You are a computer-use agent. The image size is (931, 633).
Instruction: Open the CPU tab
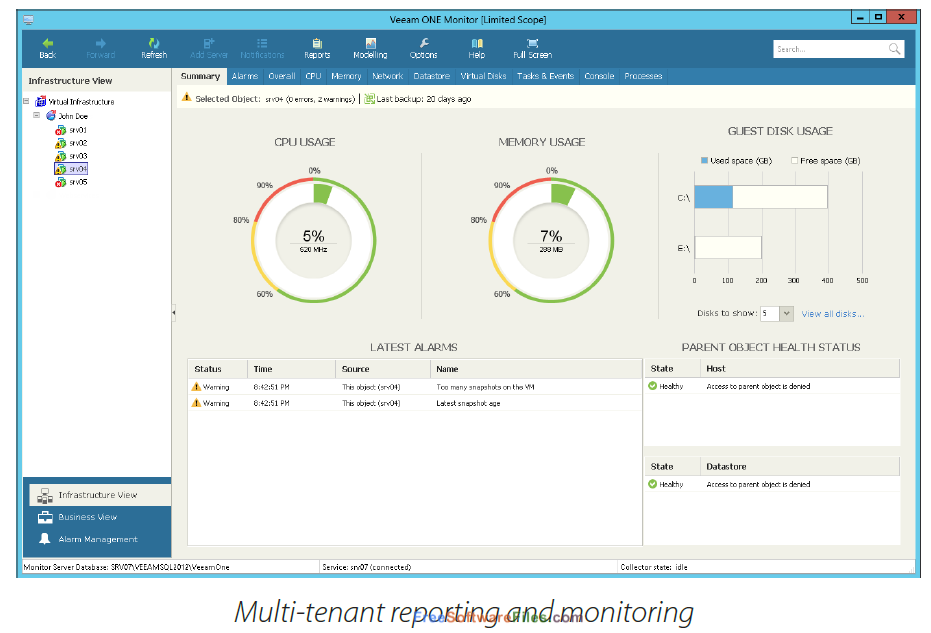(313, 76)
